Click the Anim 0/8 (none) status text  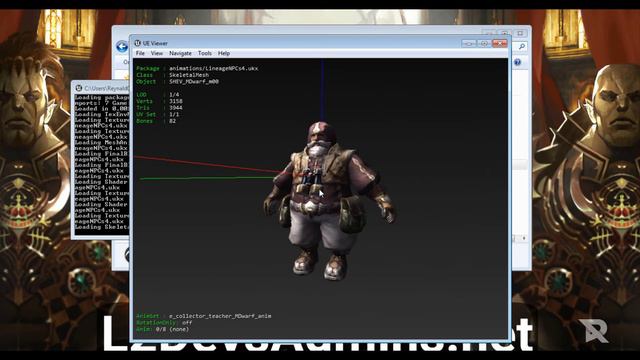click(162, 329)
